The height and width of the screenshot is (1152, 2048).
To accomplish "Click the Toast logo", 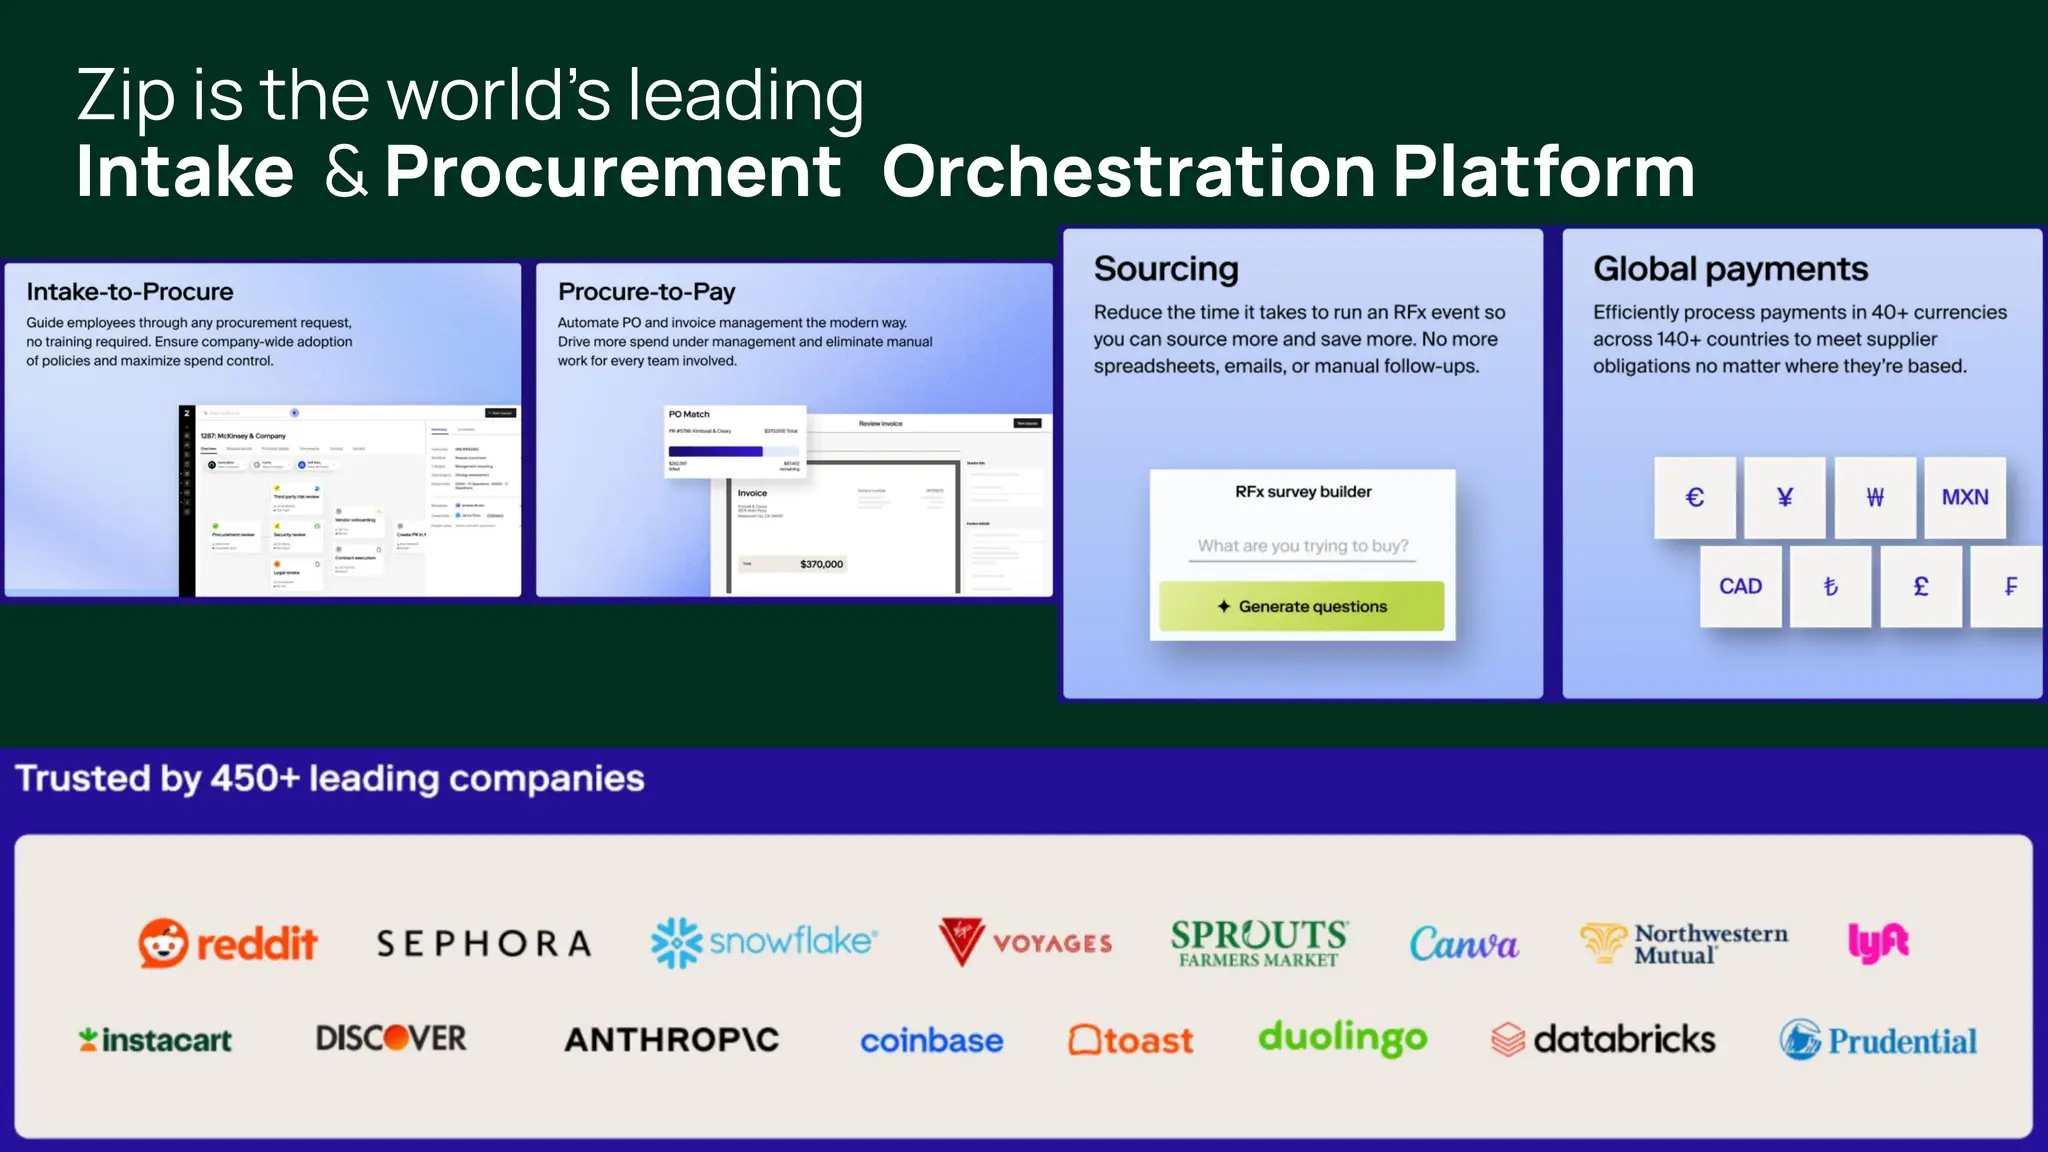I will [x=1130, y=1040].
